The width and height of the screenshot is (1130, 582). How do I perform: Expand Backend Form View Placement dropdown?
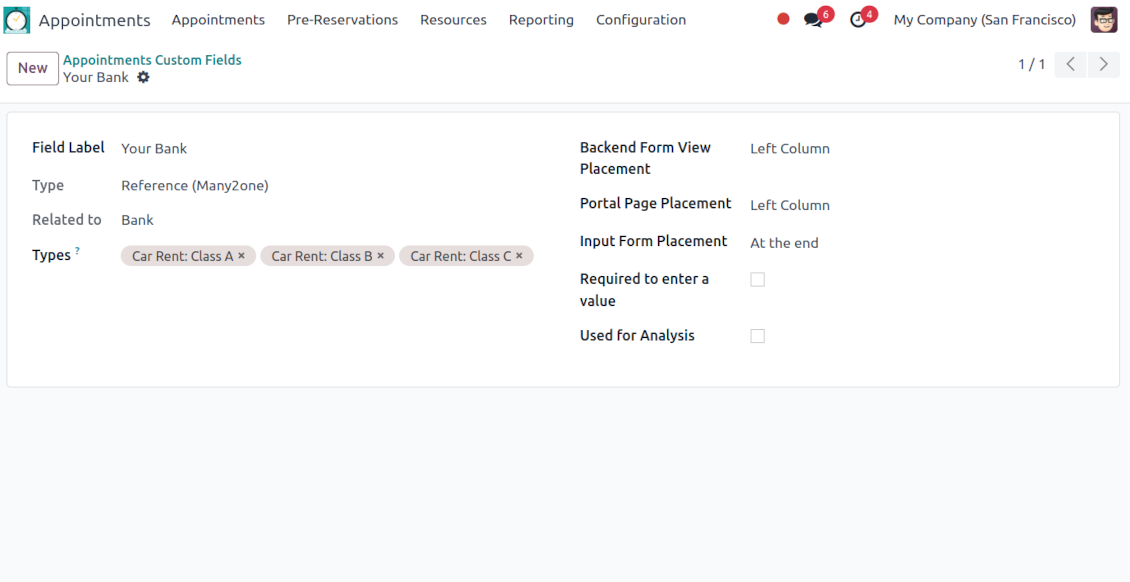790,148
